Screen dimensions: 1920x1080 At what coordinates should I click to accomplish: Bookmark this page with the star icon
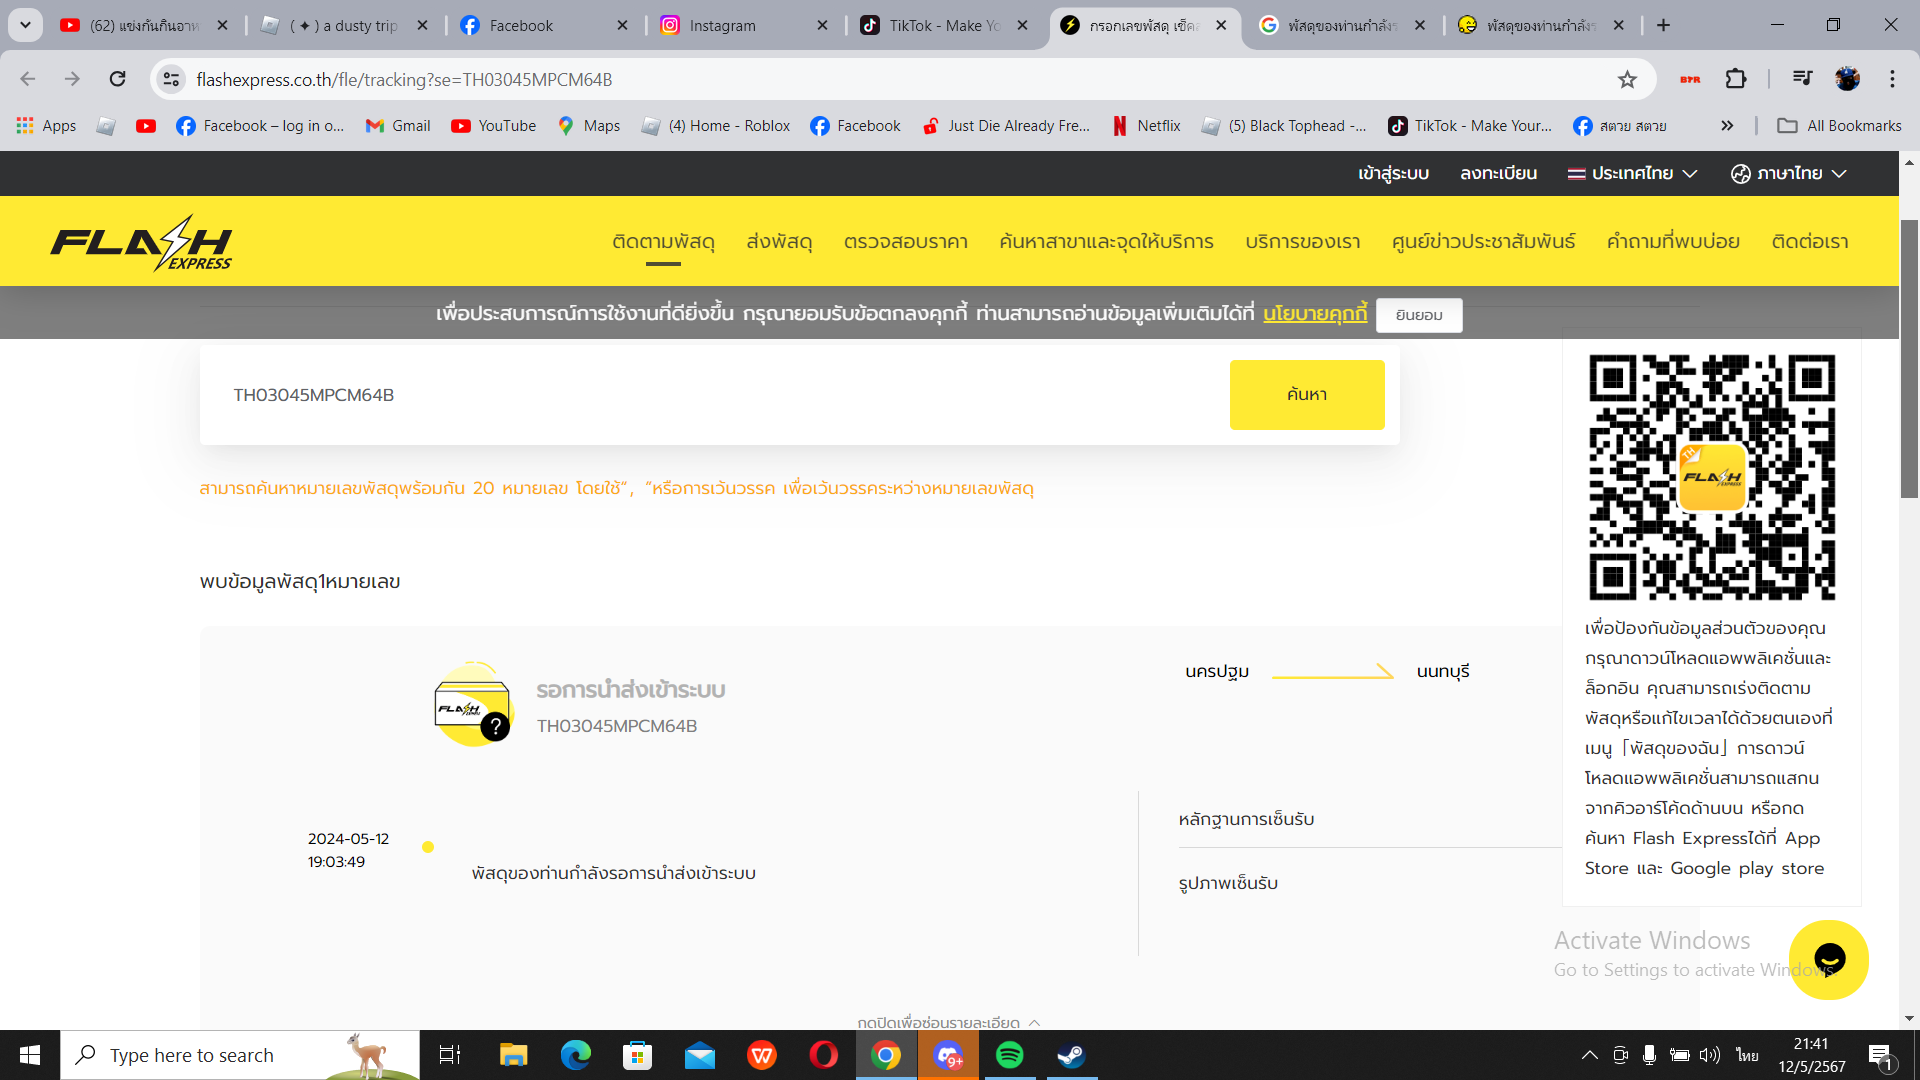[x=1627, y=79]
